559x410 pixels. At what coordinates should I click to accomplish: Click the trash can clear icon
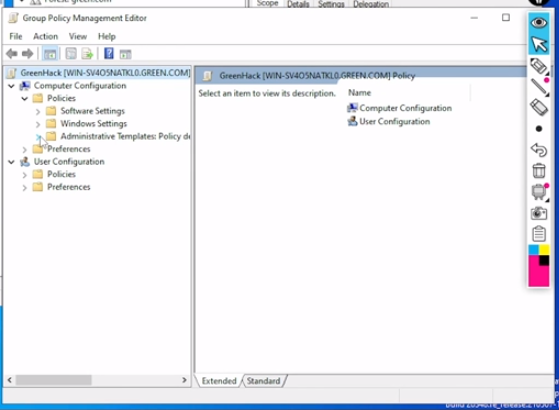coord(539,171)
